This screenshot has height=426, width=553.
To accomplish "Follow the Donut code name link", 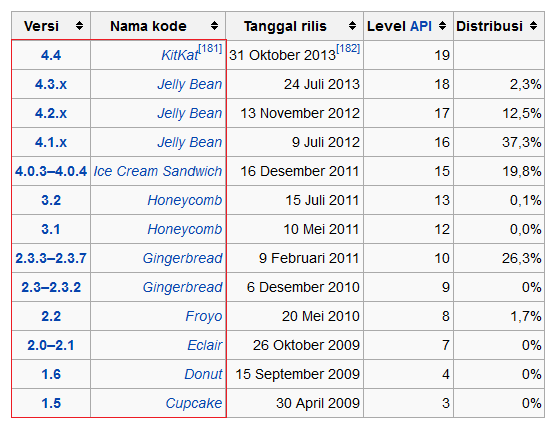I will click(203, 374).
